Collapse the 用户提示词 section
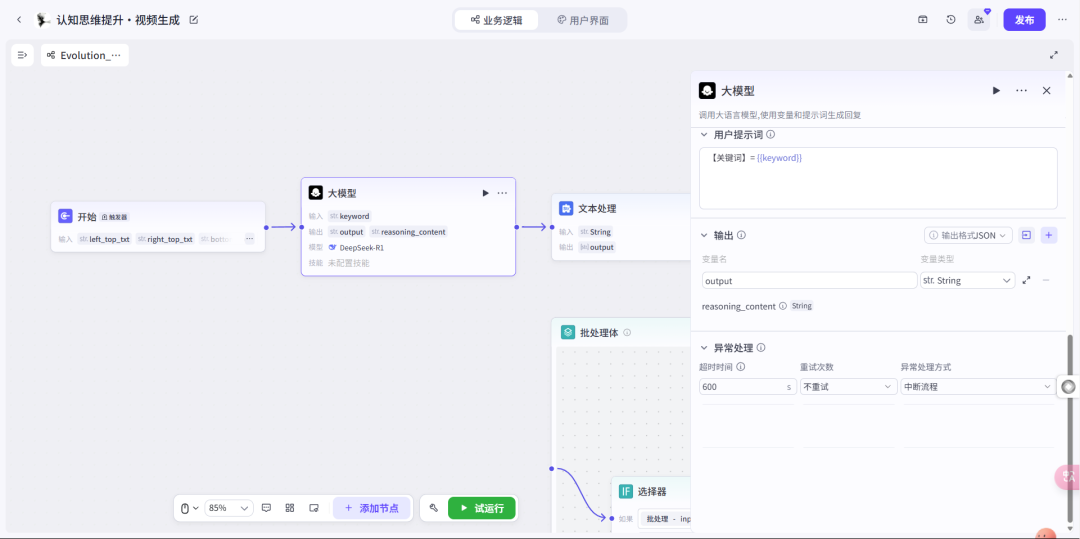This screenshot has width=1080, height=539. [x=704, y=135]
